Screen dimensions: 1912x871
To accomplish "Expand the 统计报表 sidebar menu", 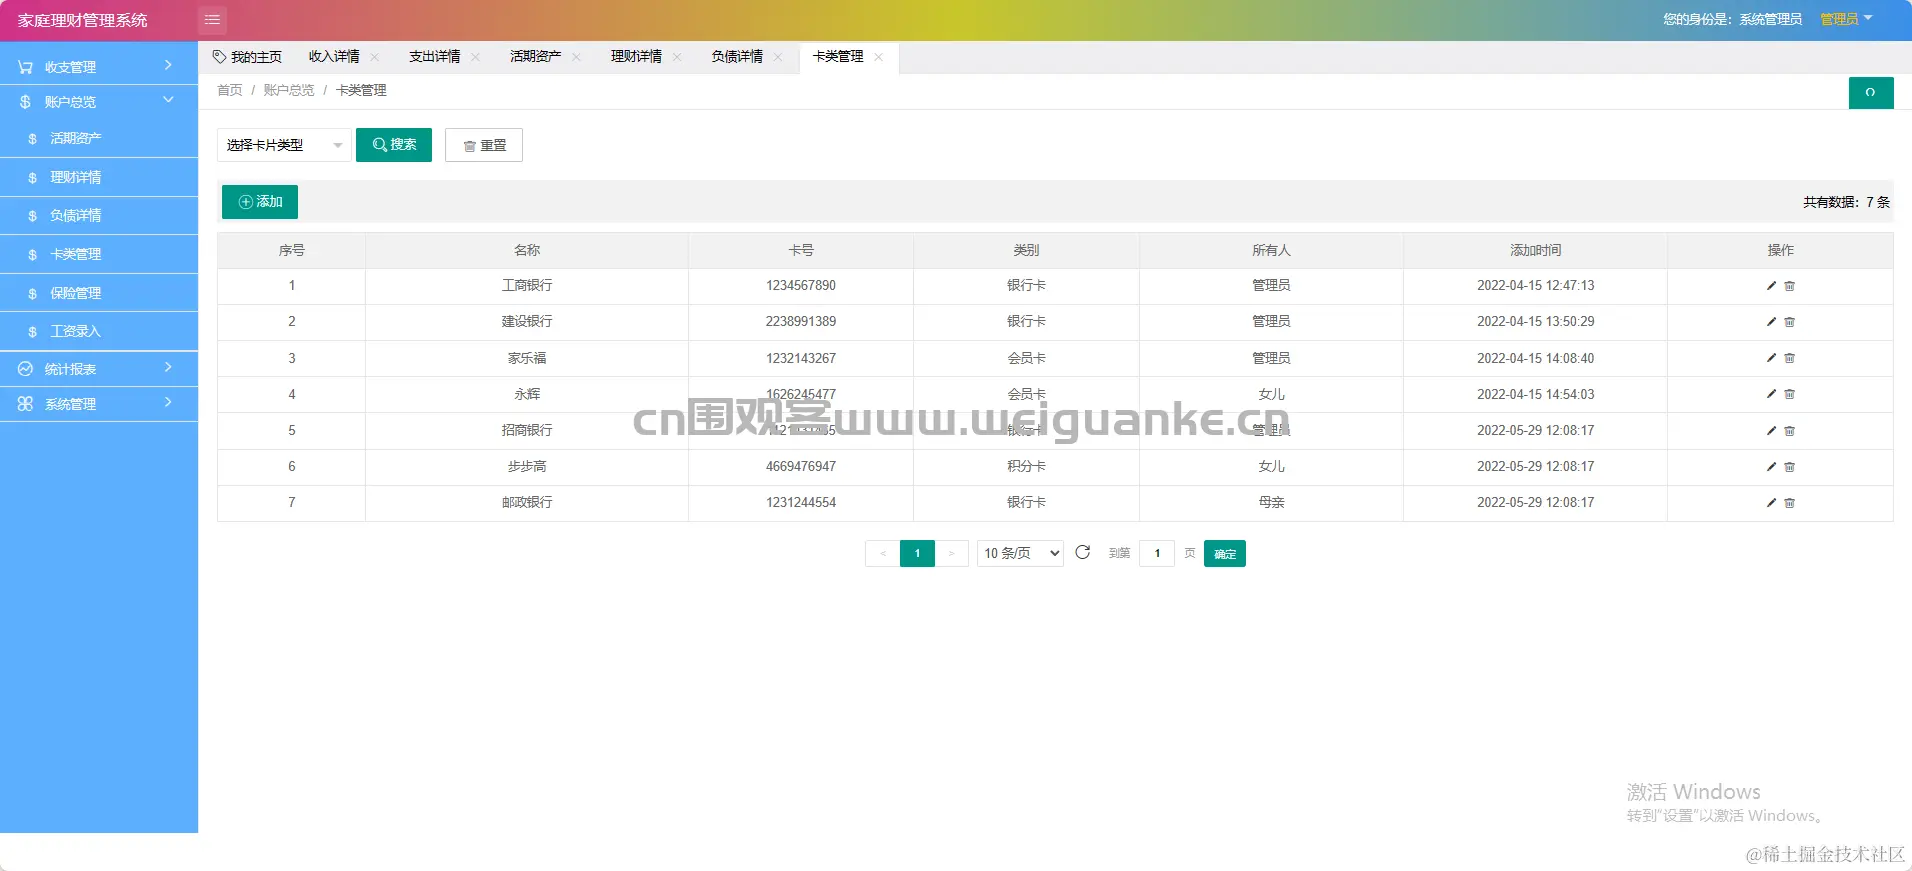I will 99,369.
